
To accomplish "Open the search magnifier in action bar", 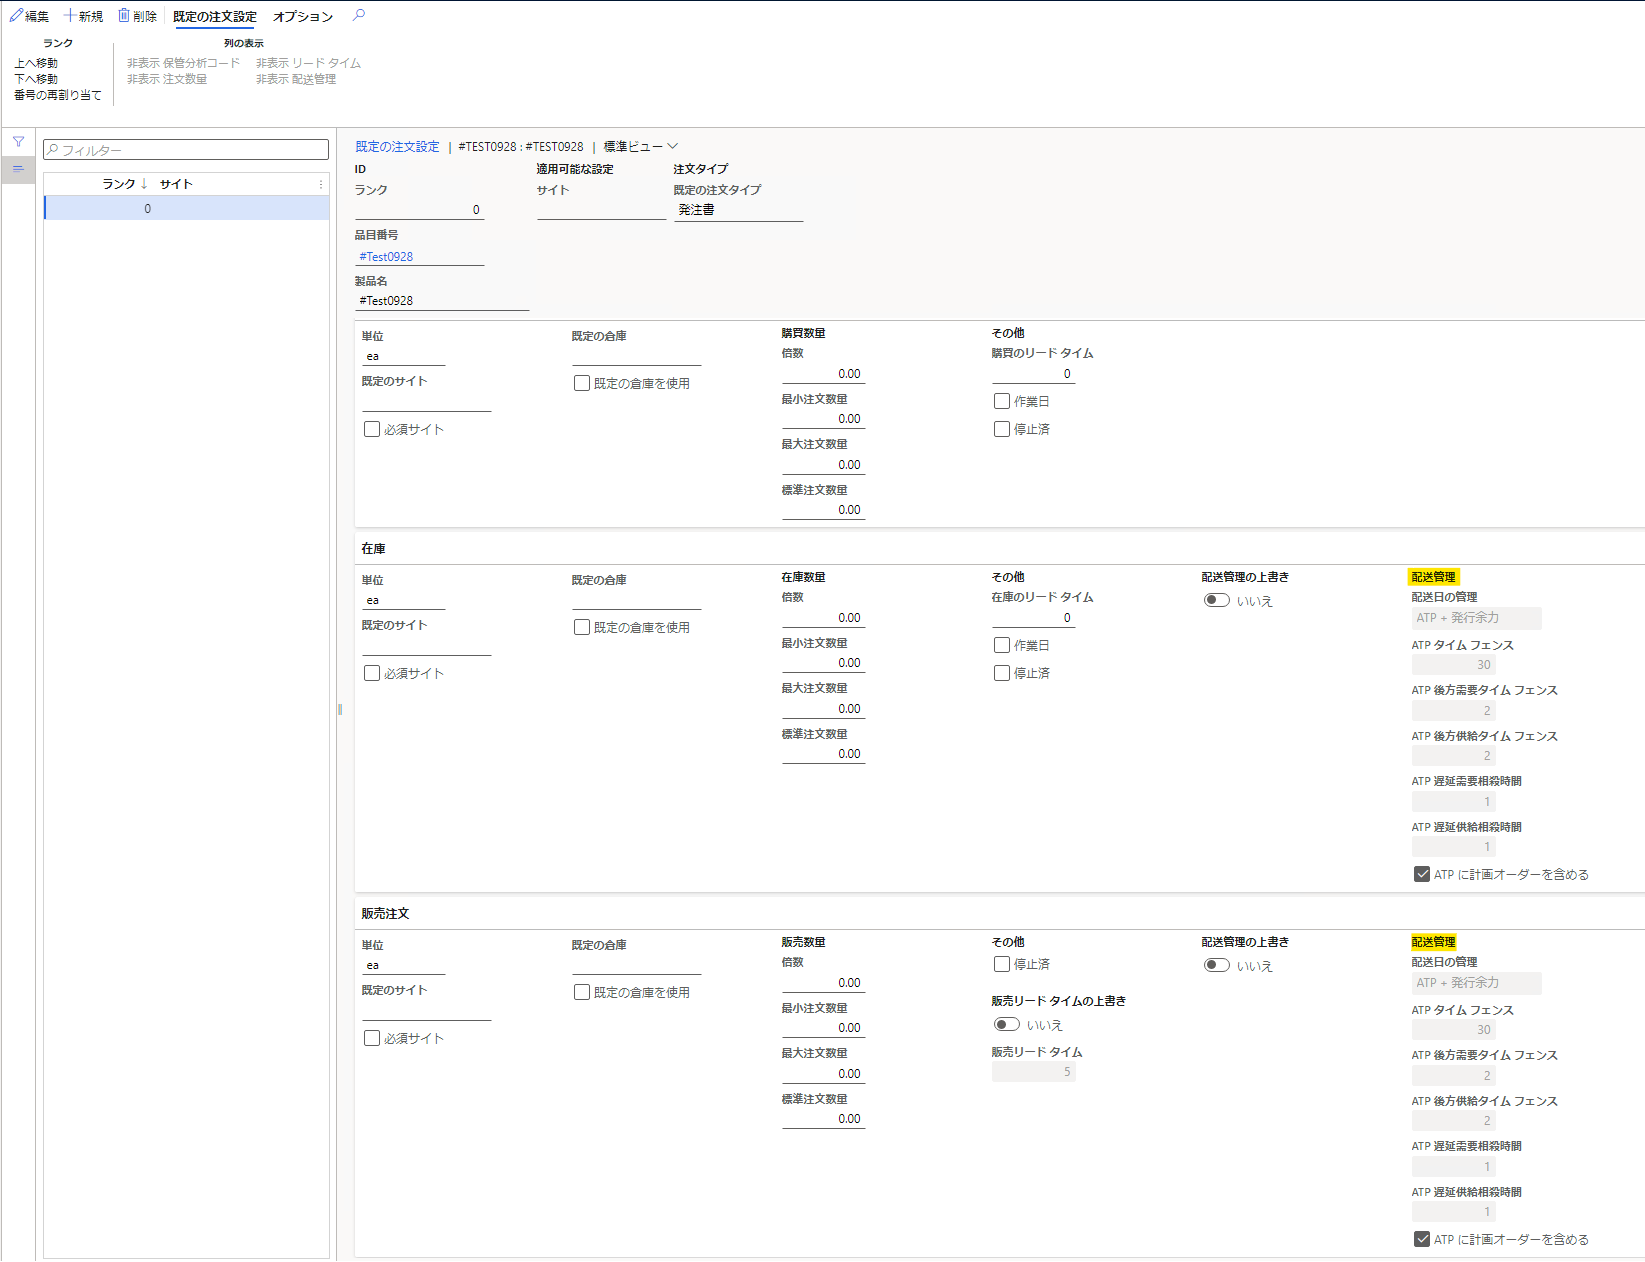I will [x=359, y=15].
